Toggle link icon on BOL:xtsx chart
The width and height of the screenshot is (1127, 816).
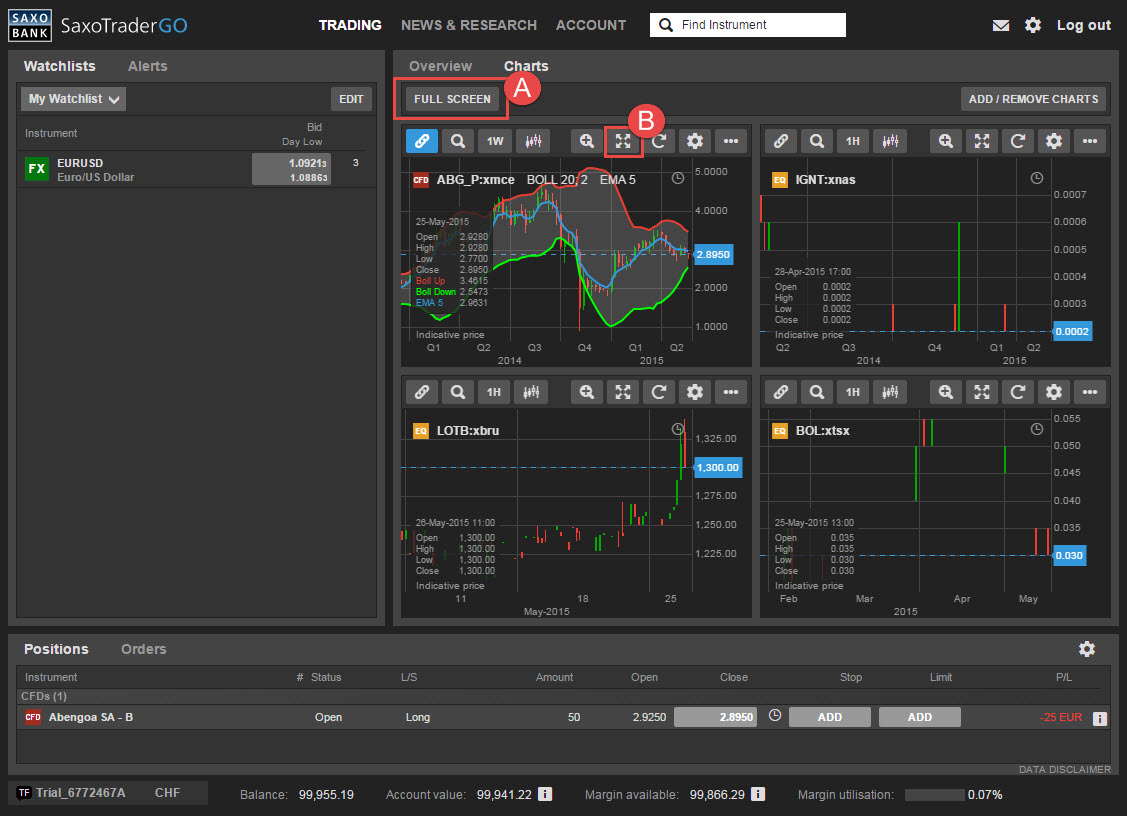tap(780, 392)
